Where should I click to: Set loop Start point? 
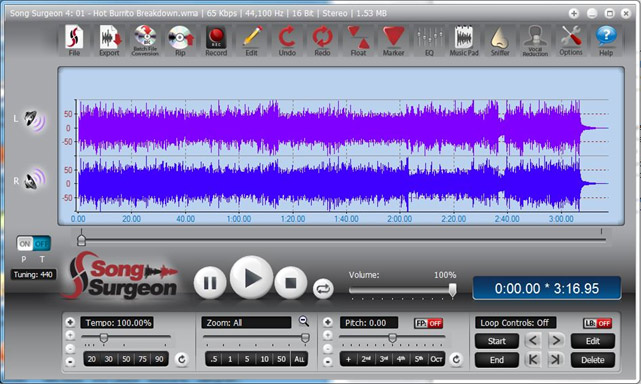tap(497, 341)
